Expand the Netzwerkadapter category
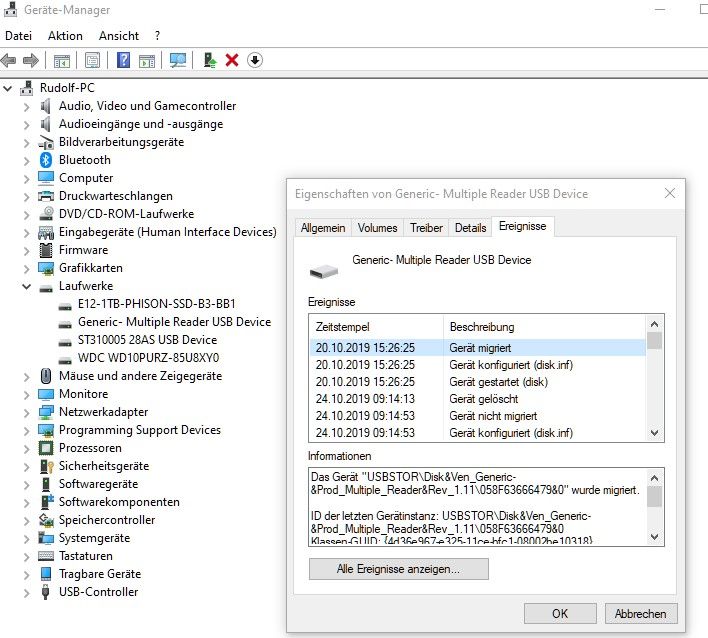The height and width of the screenshot is (638, 708). [27, 412]
